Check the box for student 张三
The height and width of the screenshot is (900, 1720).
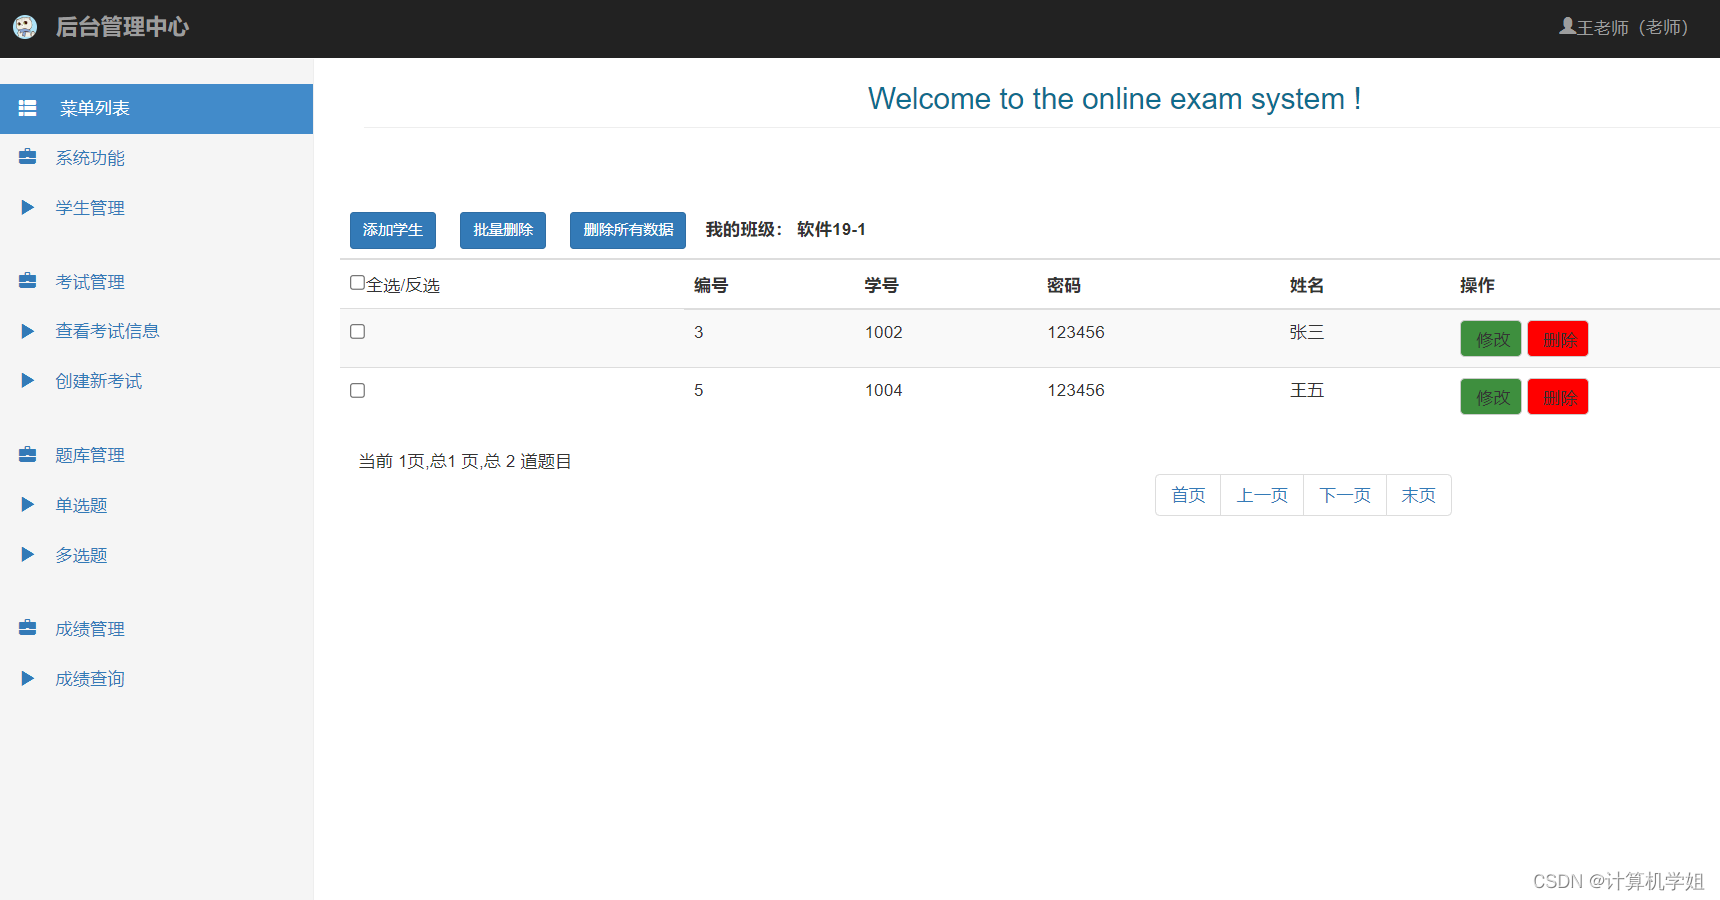point(357,331)
